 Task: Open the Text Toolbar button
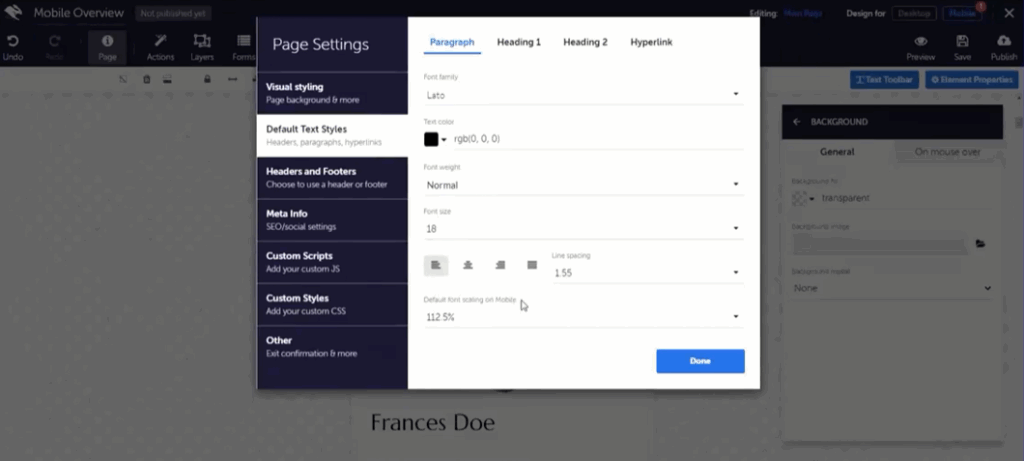click(884, 79)
